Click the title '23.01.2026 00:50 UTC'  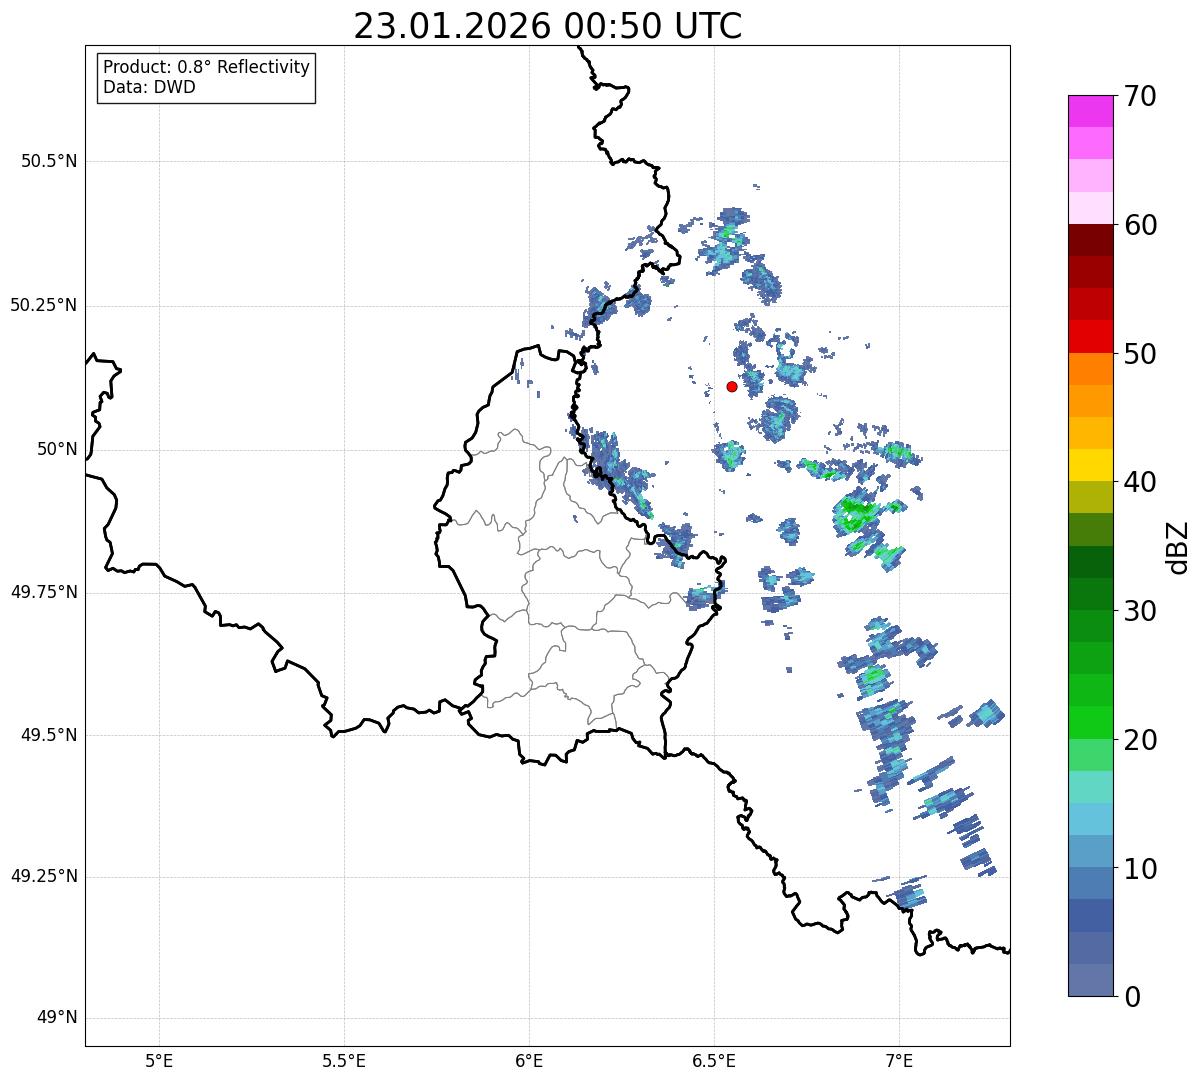tap(548, 26)
